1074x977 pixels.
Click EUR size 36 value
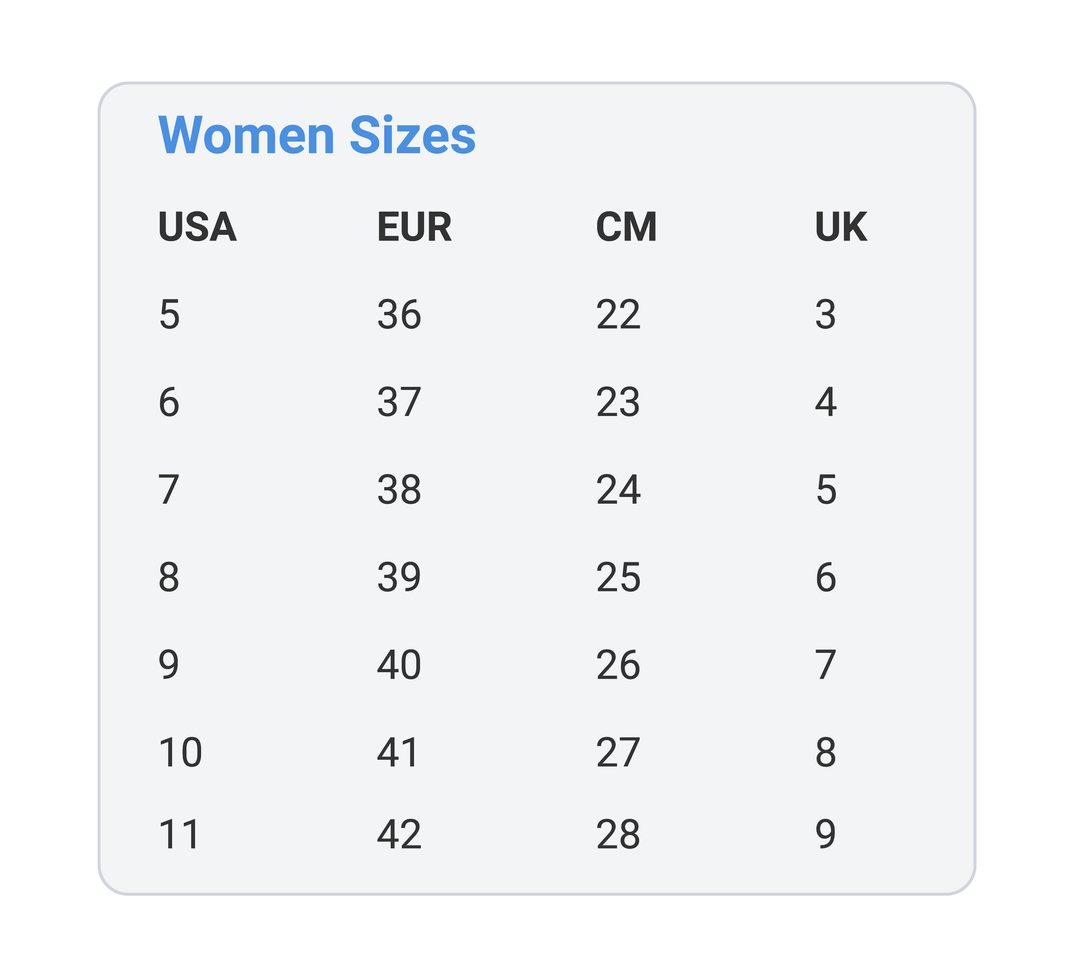coord(399,315)
